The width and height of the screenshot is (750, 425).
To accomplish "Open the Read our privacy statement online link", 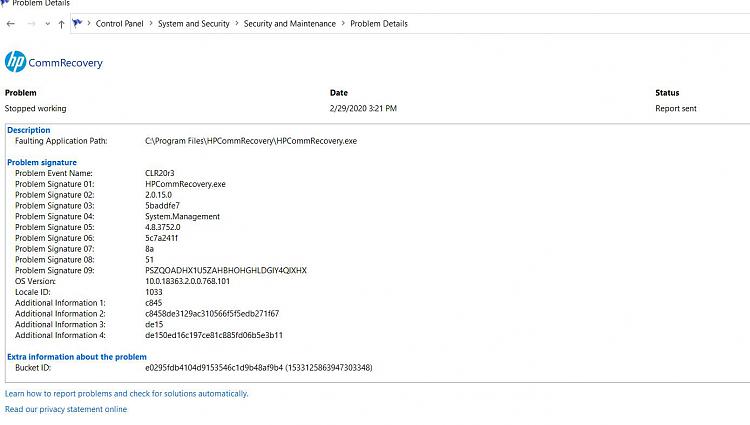I will [66, 409].
